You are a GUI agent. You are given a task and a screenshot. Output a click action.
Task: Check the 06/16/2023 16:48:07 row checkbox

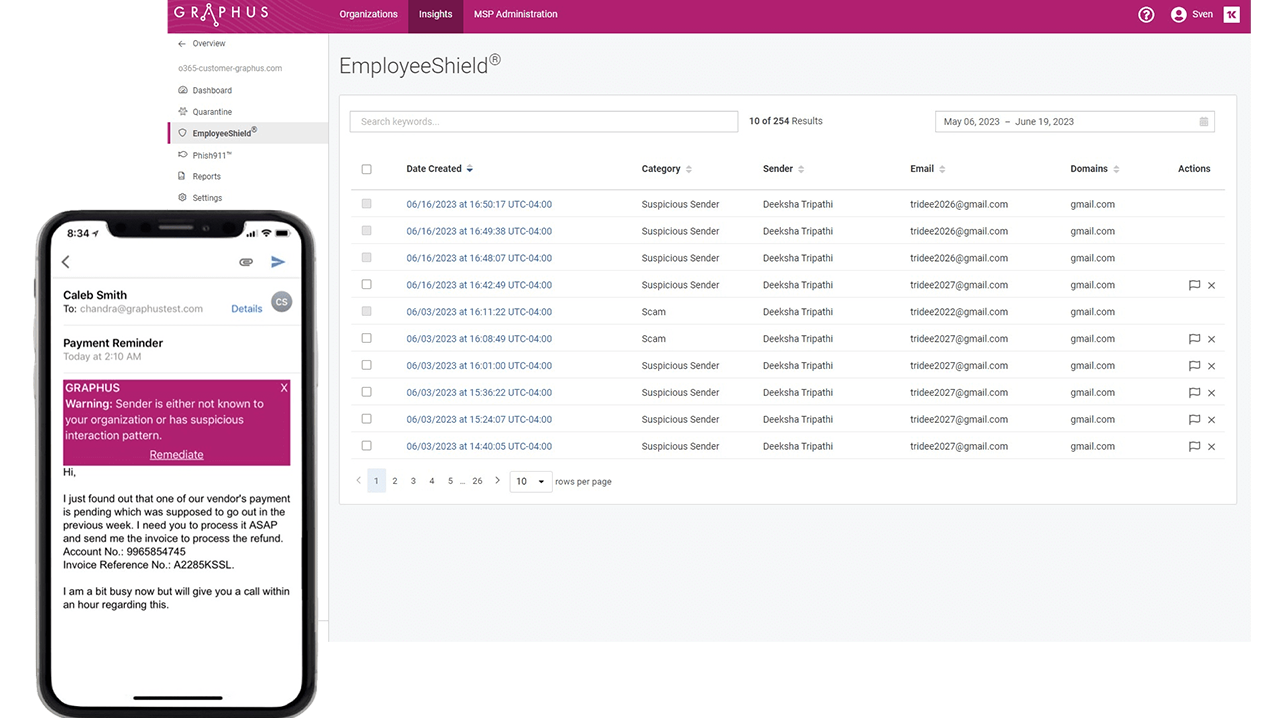366,258
